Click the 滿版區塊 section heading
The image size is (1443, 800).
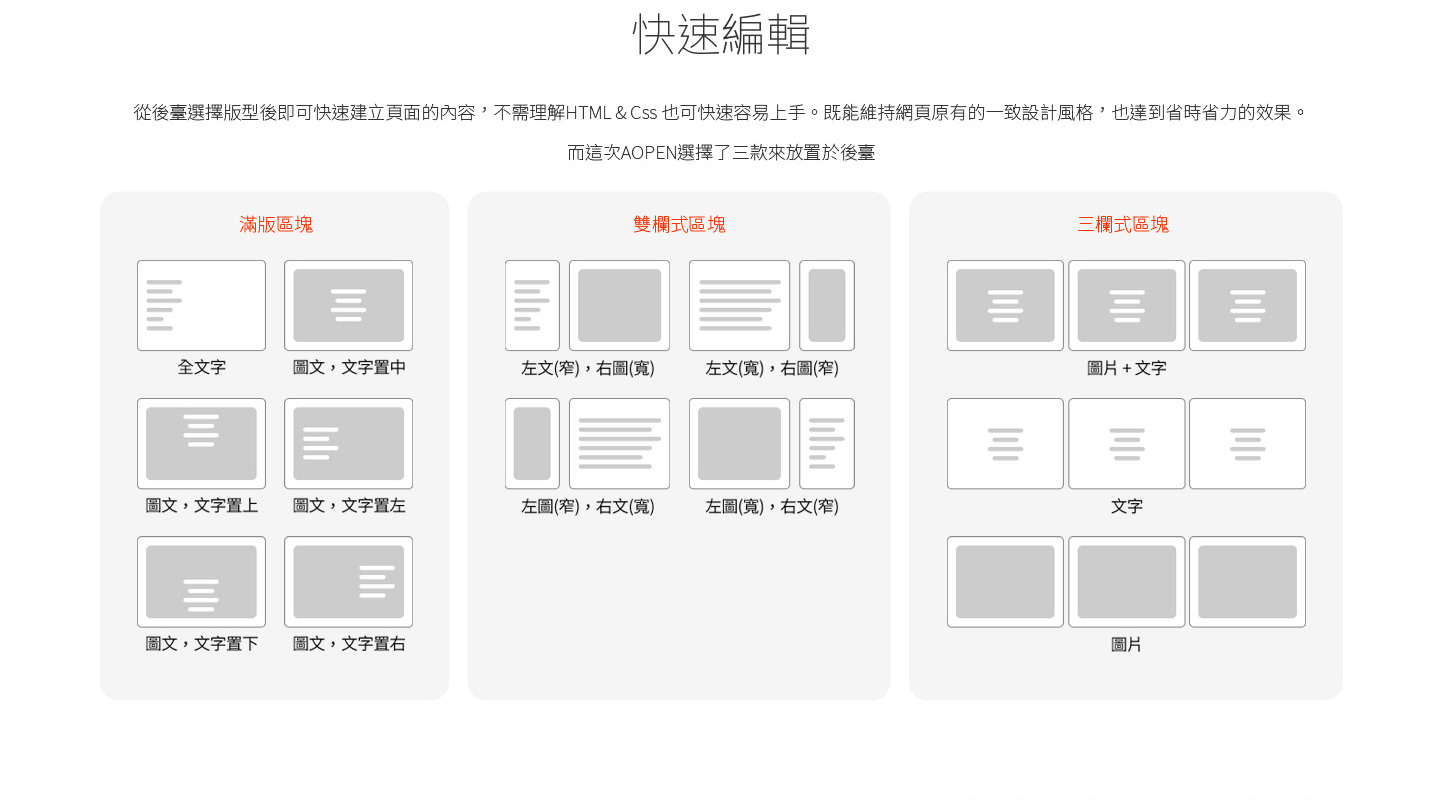coord(276,224)
